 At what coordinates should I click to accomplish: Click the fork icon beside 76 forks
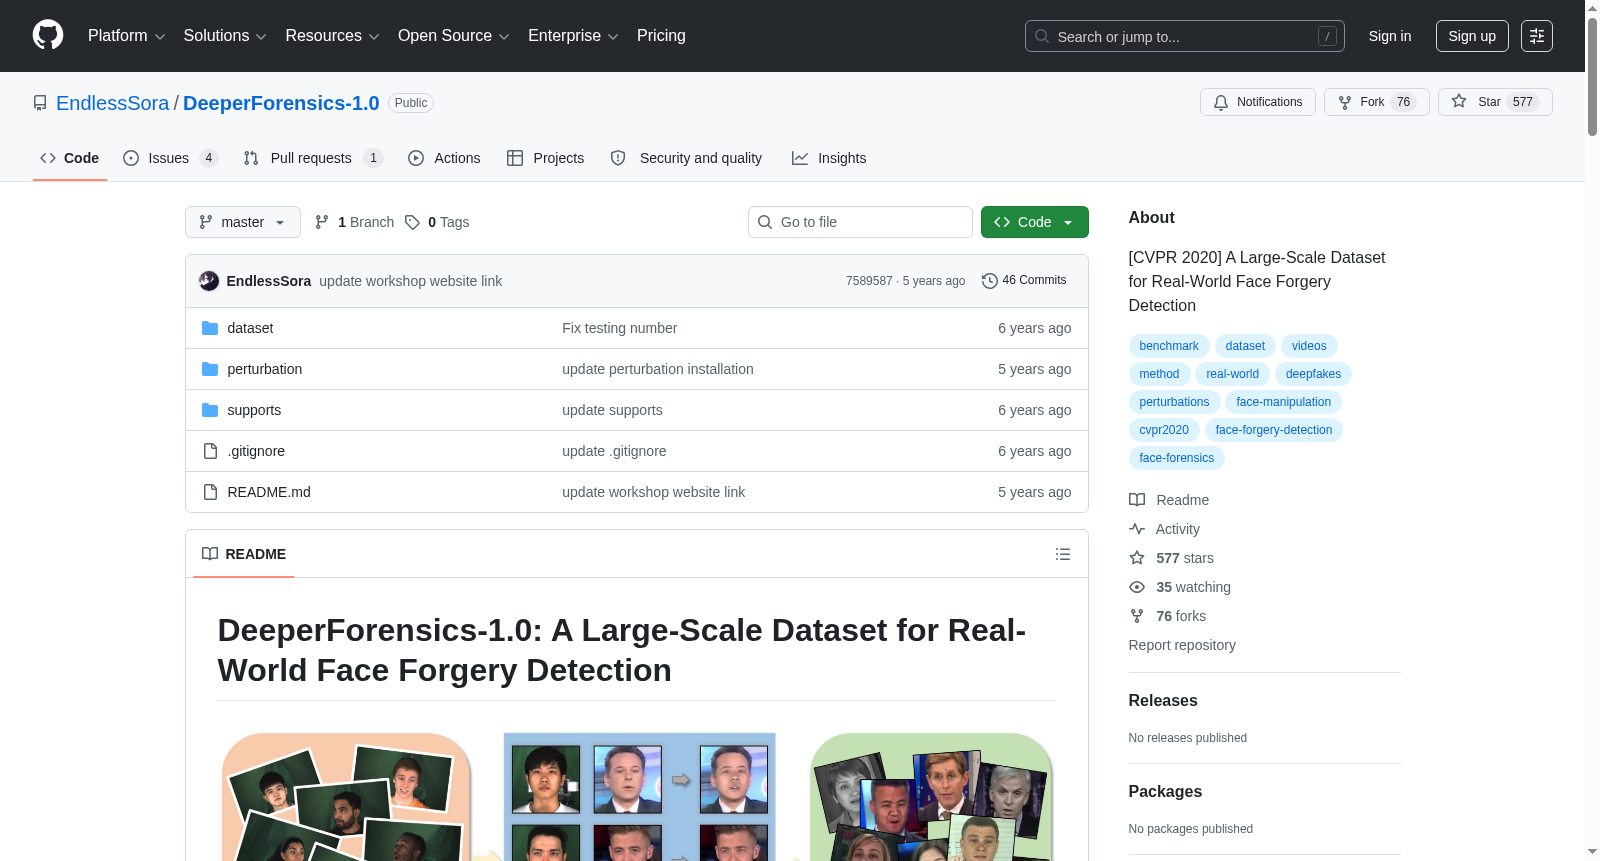click(x=1137, y=616)
